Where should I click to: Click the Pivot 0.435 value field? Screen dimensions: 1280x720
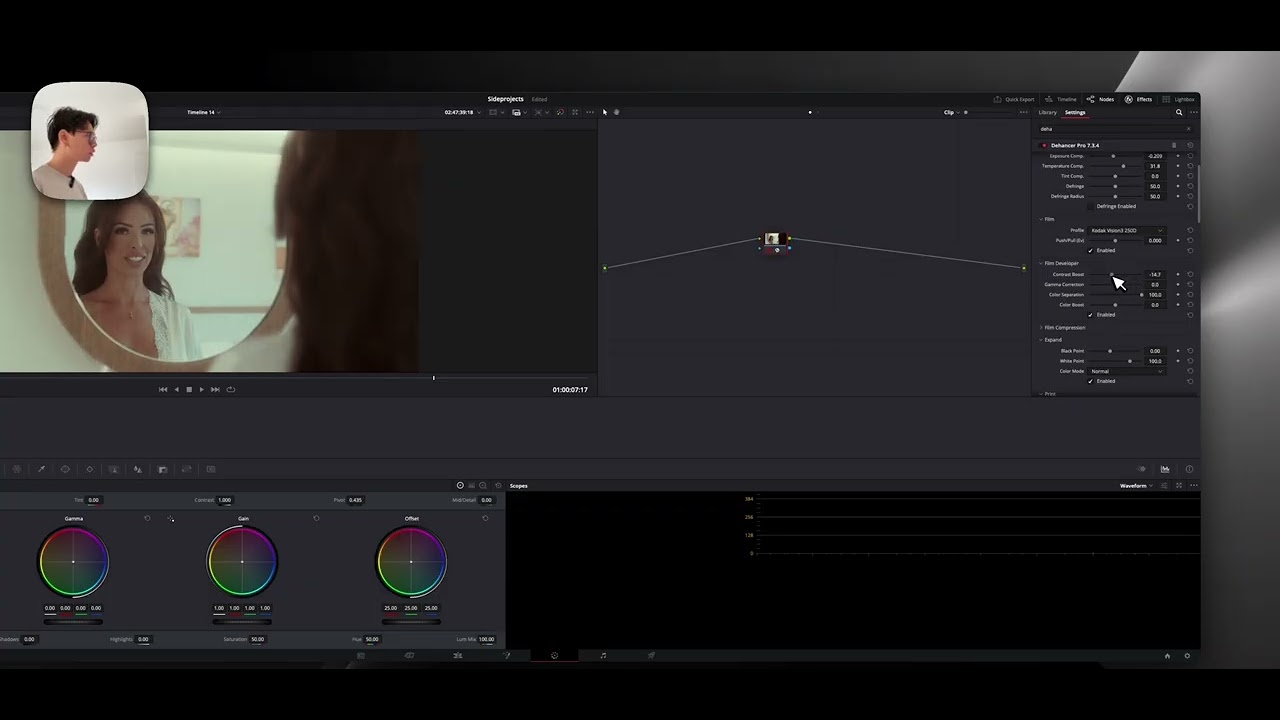355,500
